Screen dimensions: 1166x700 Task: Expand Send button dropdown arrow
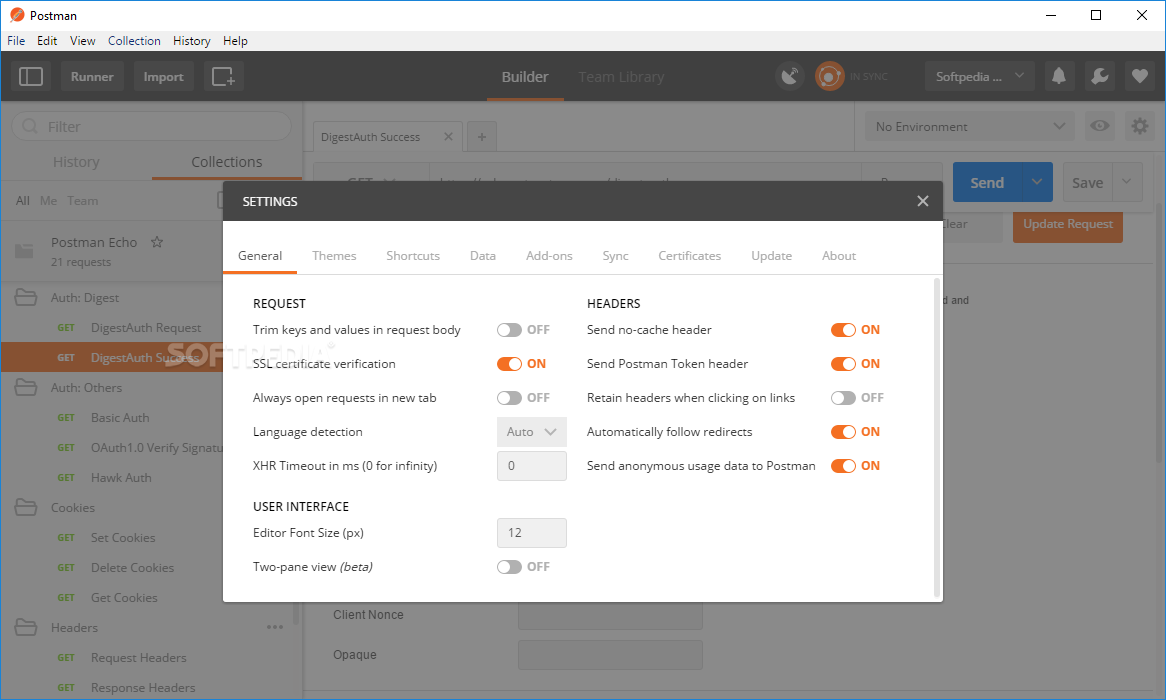pyautogui.click(x=1037, y=182)
